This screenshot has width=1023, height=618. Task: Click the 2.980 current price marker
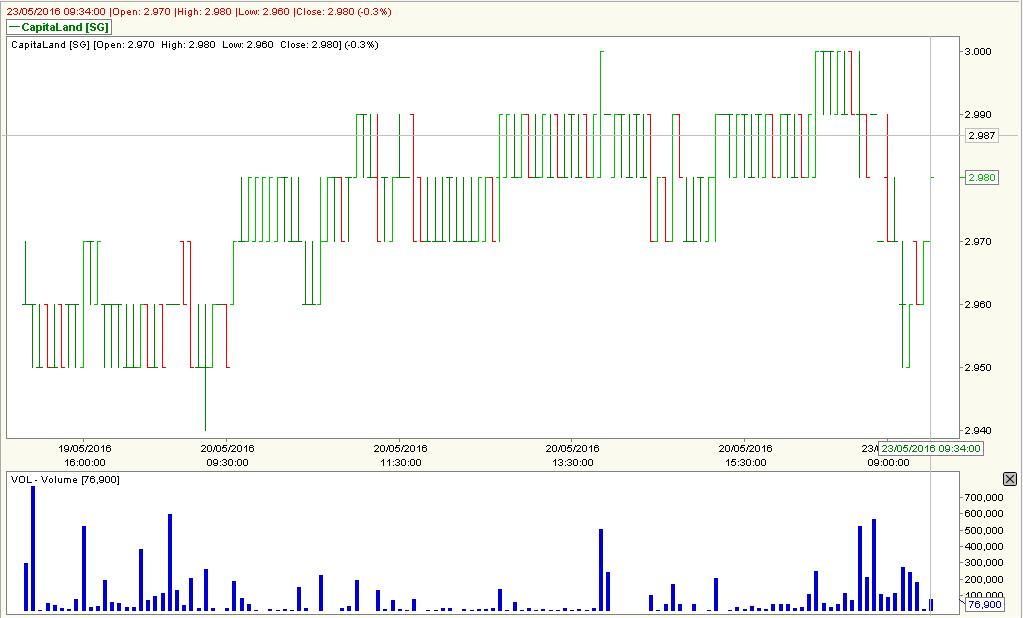(x=982, y=178)
